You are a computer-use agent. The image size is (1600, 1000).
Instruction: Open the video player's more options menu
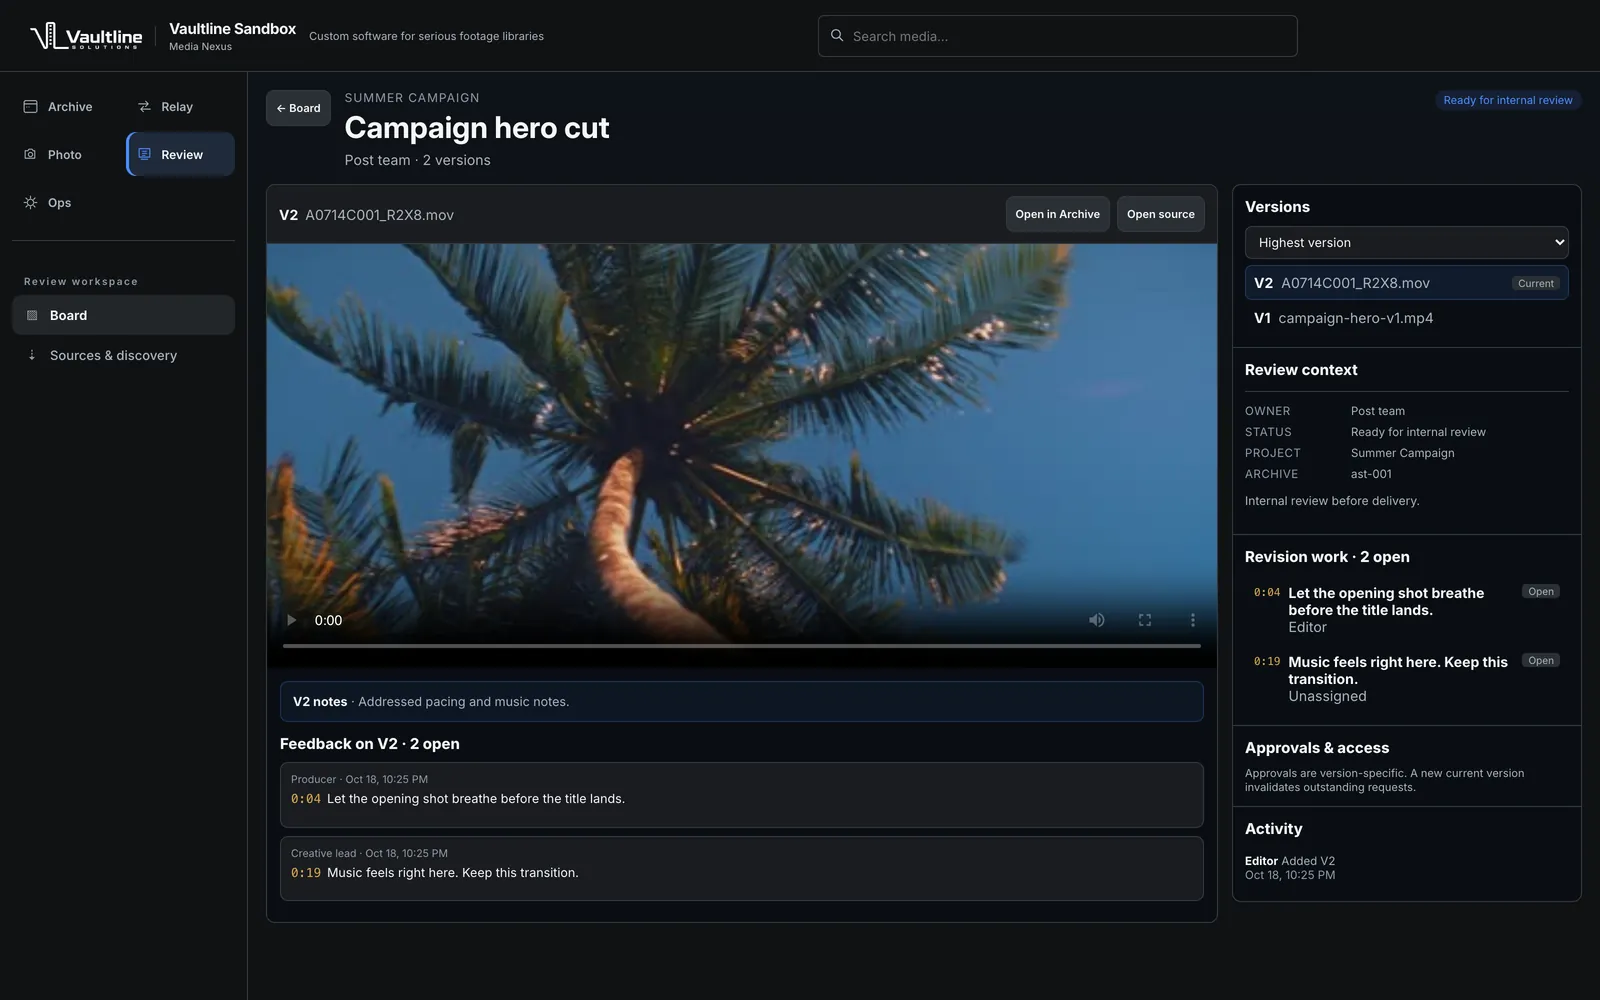[x=1193, y=620]
